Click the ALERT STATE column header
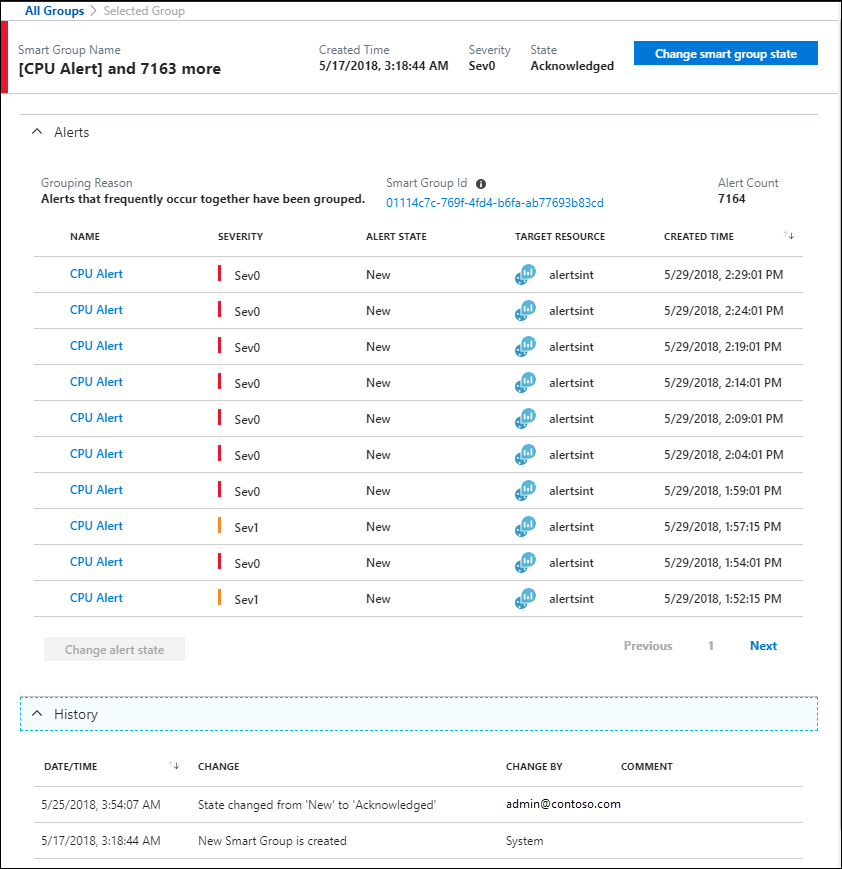 click(x=396, y=237)
